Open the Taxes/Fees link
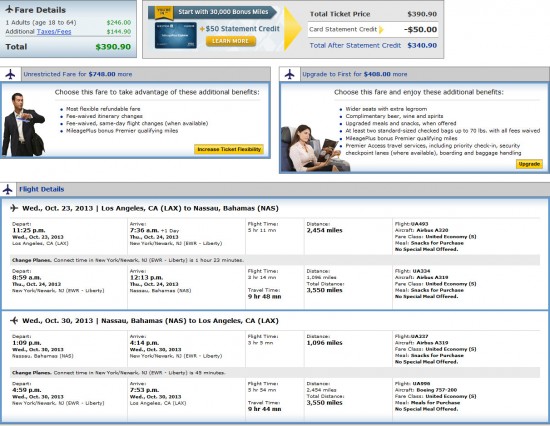Viewport: 550px width, 426px height. 54,32
